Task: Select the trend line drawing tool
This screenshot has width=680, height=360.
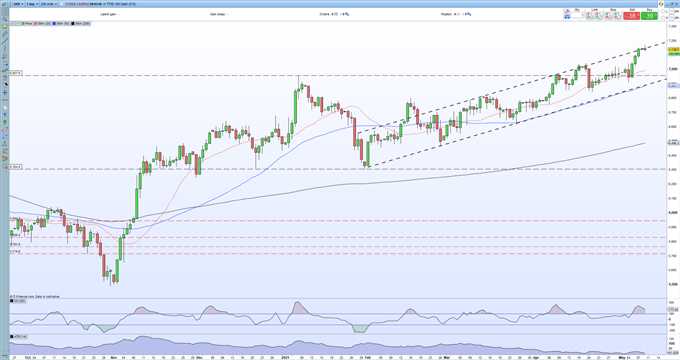Action: (x=5, y=41)
